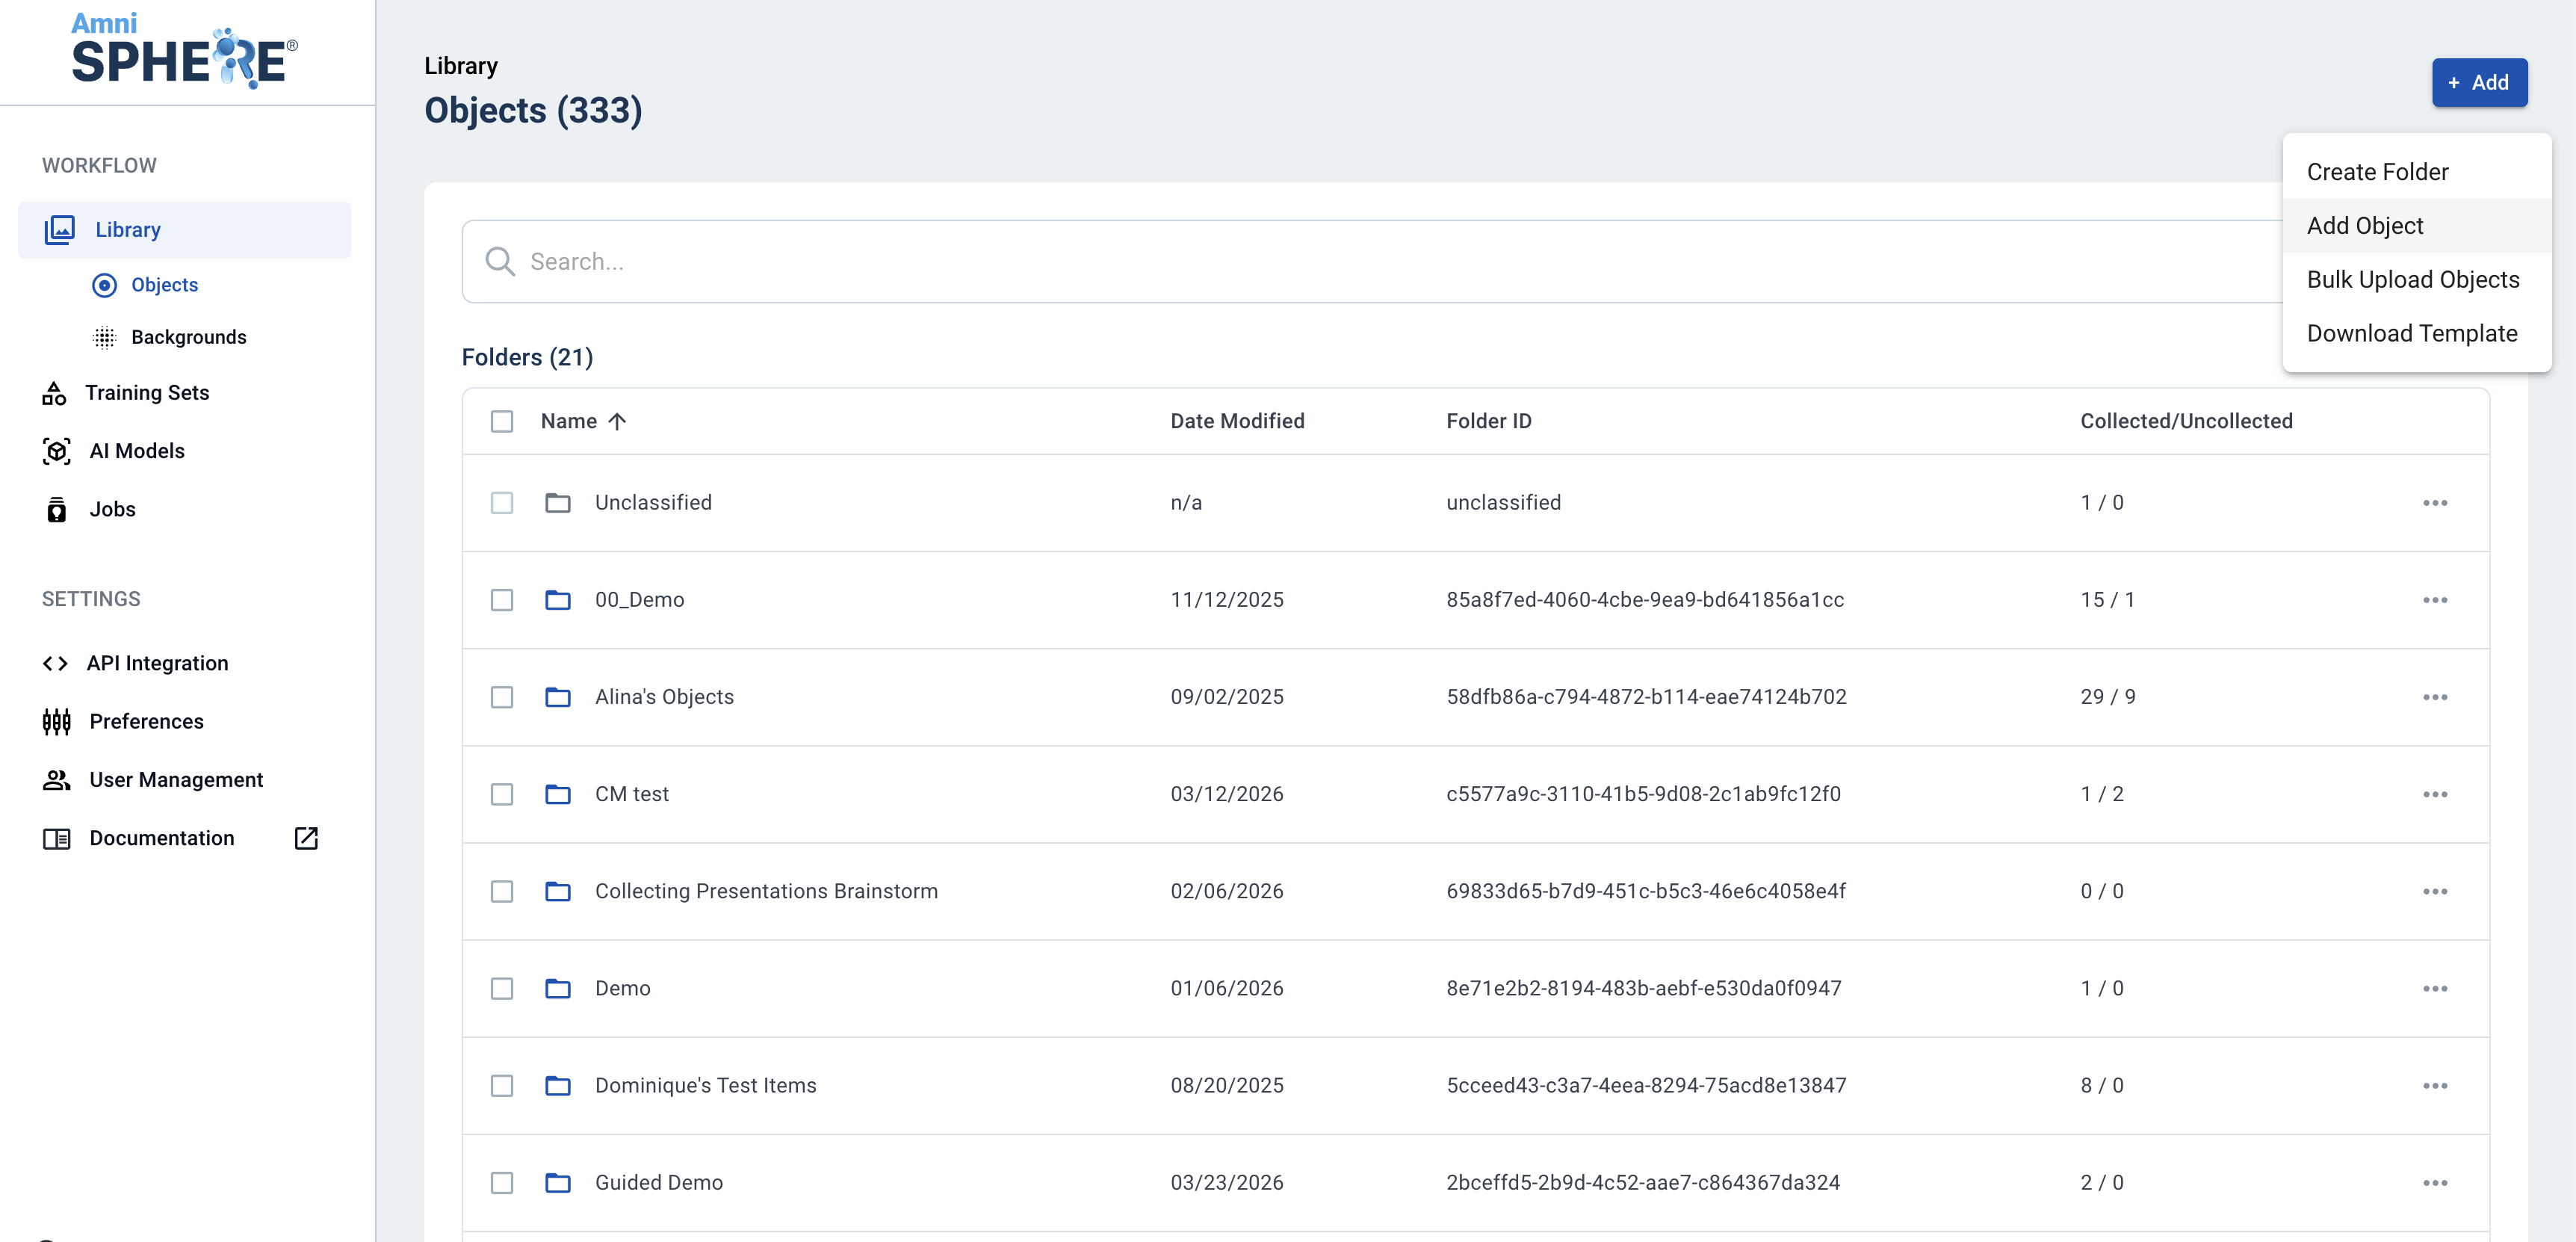
Task: Open the Backgrounds grid icon item
Action: [105, 337]
